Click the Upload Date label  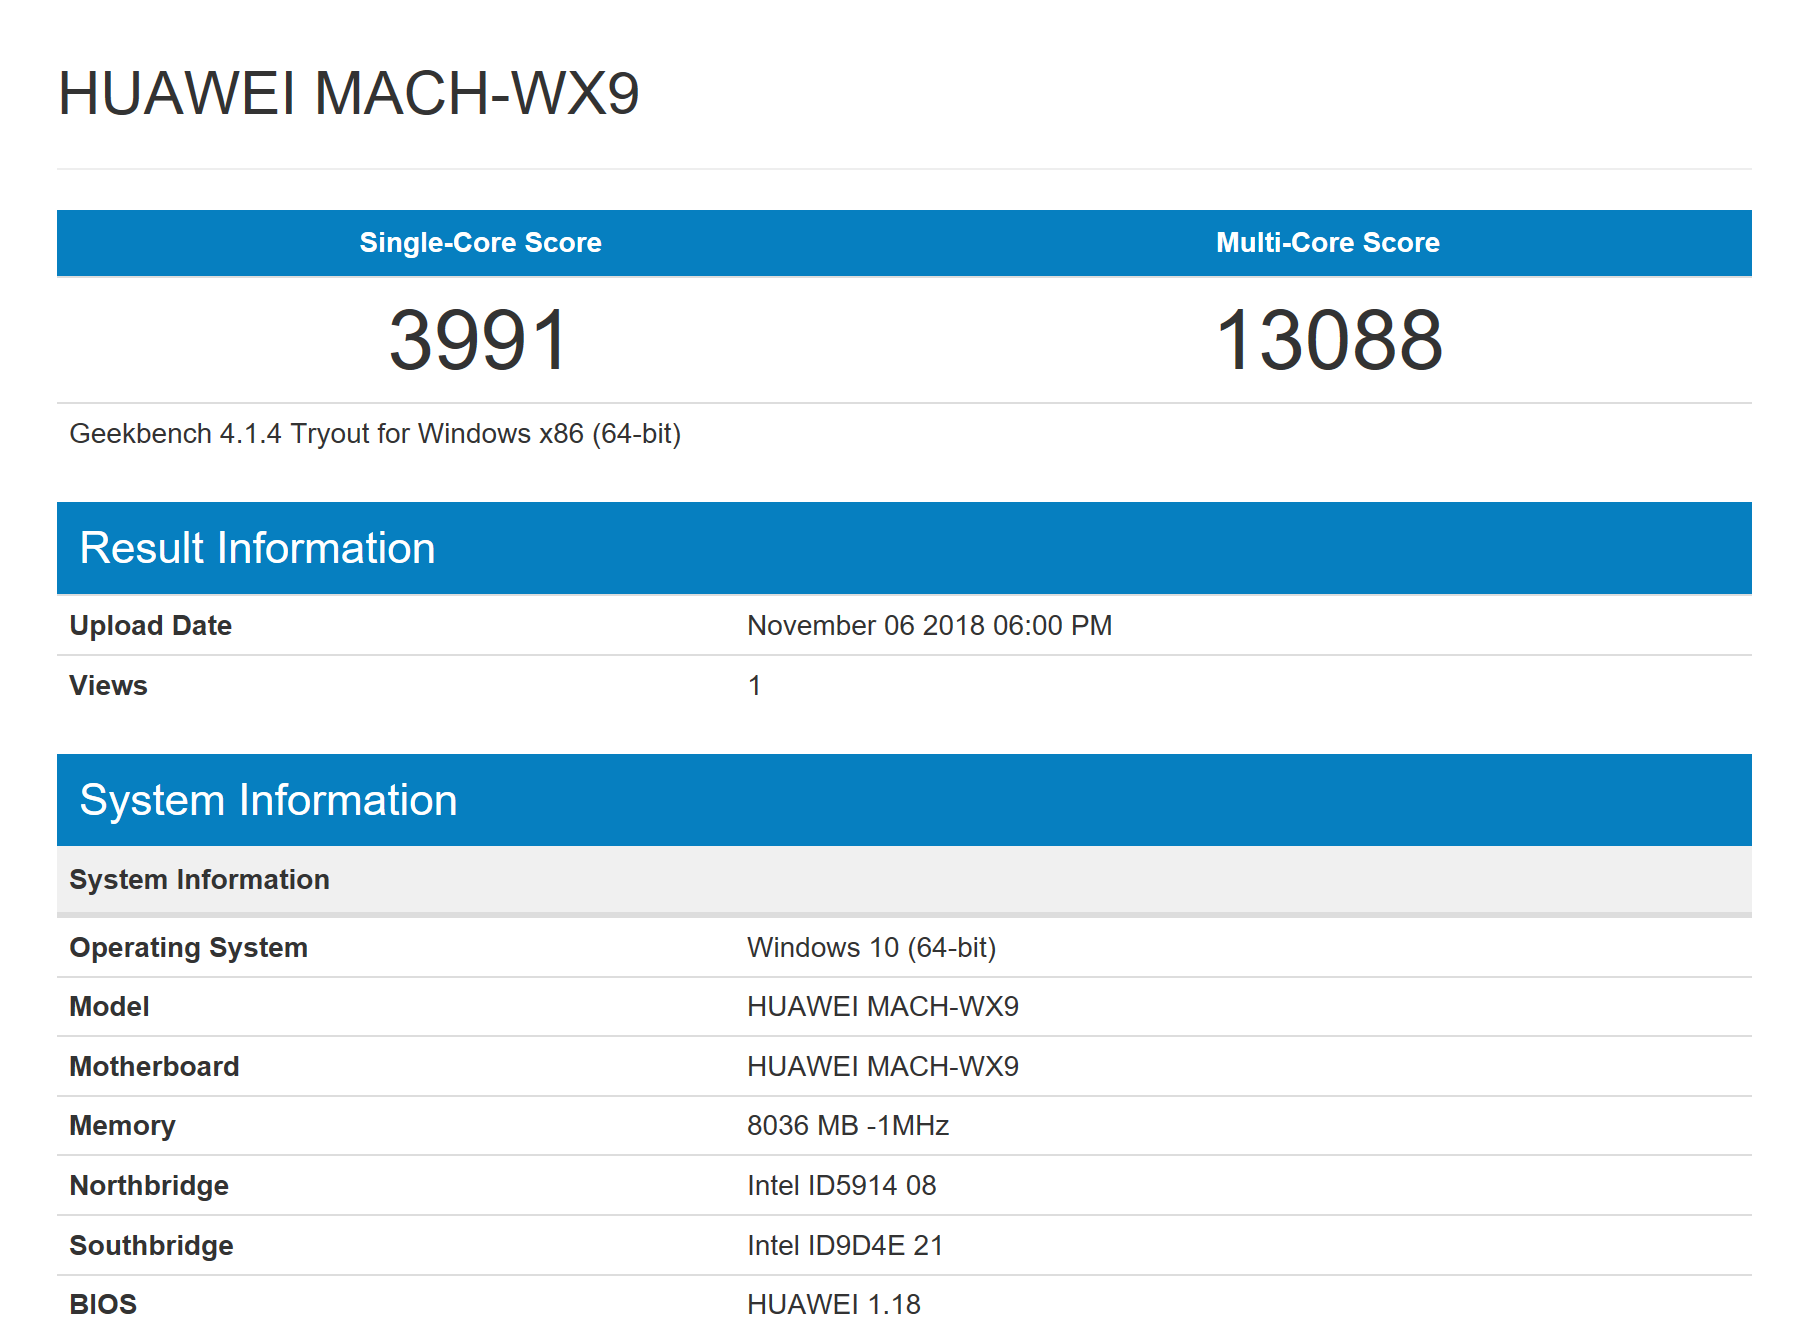point(151,626)
